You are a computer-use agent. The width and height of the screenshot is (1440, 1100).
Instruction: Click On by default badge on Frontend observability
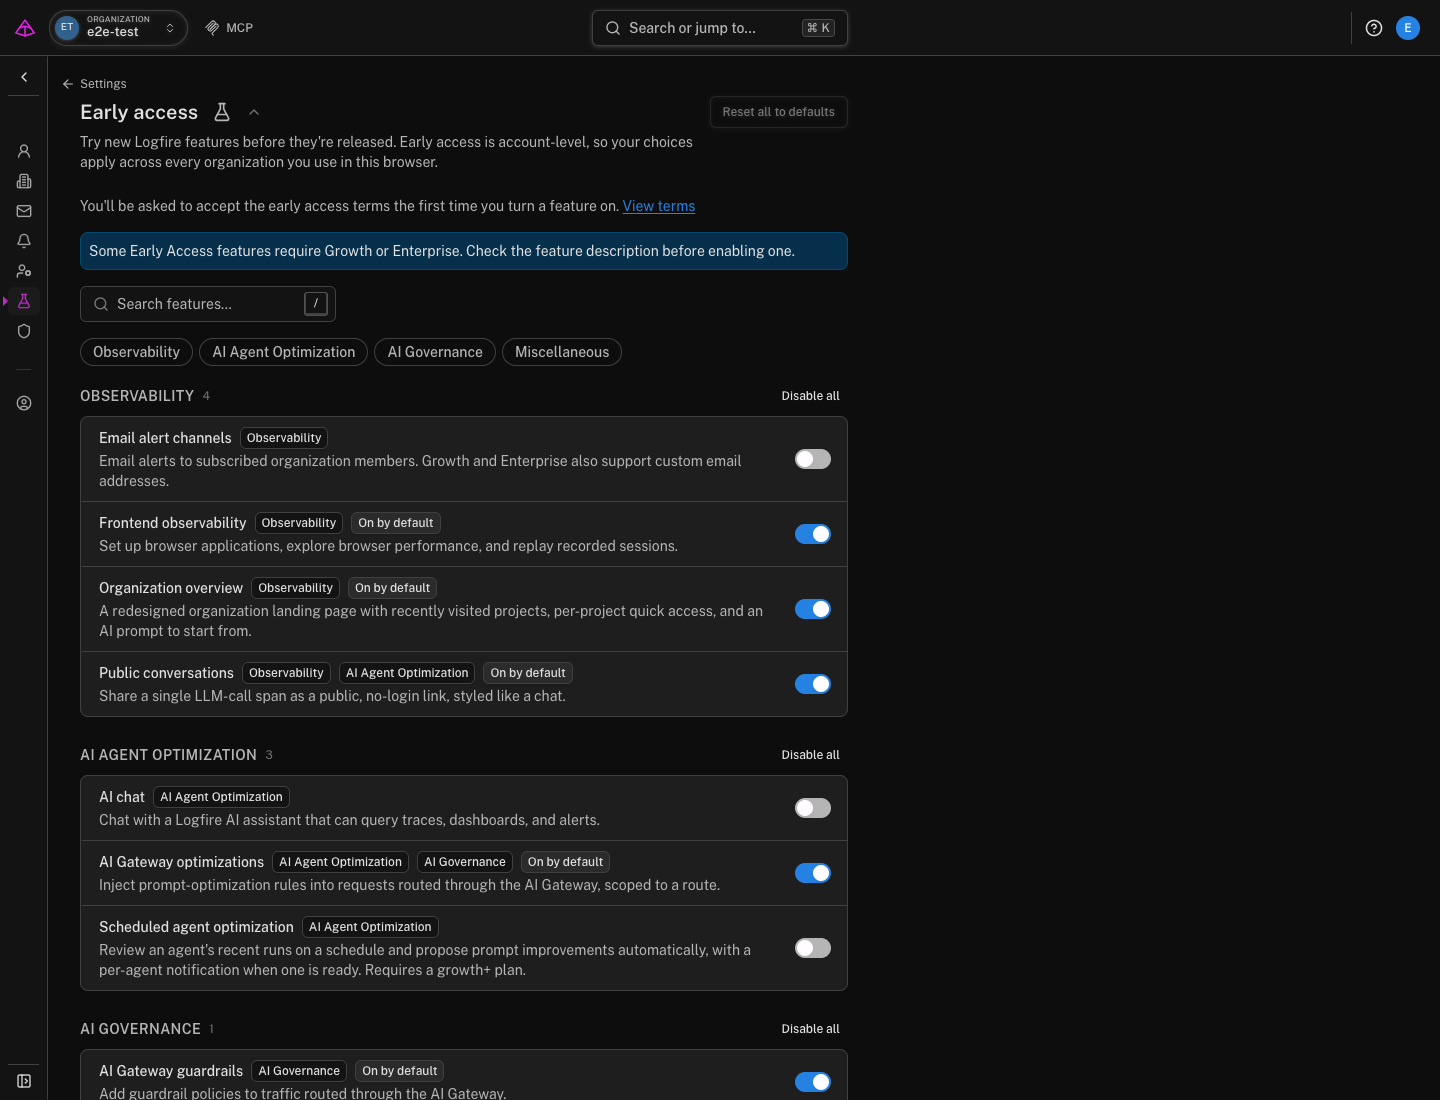(396, 523)
